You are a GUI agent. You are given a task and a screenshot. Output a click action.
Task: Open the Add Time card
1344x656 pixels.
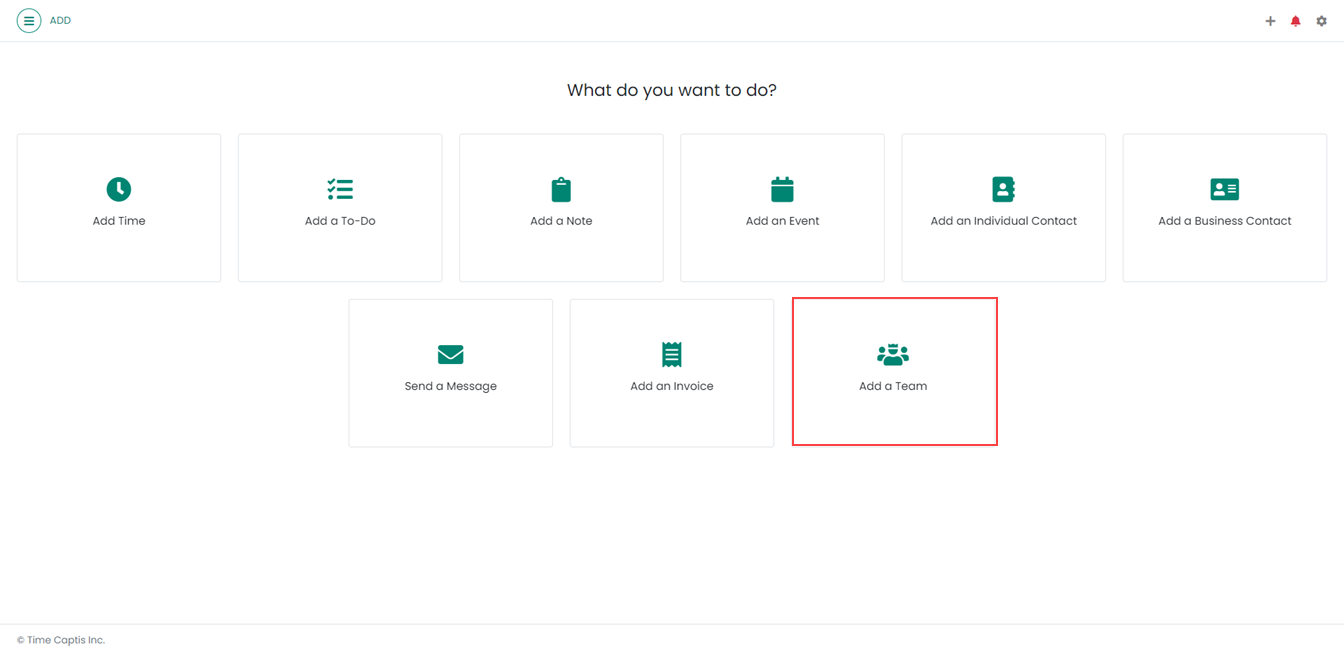tap(118, 207)
